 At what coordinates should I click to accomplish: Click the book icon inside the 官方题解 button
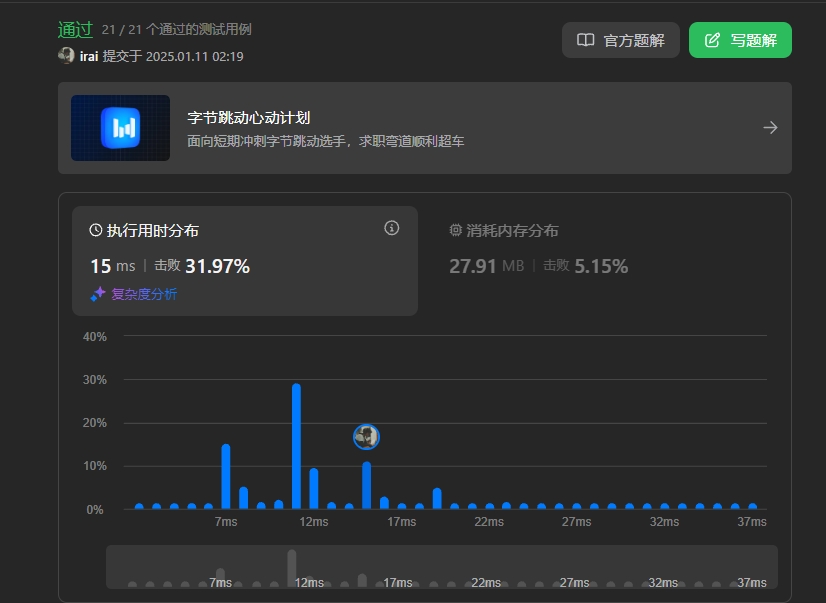coord(584,40)
